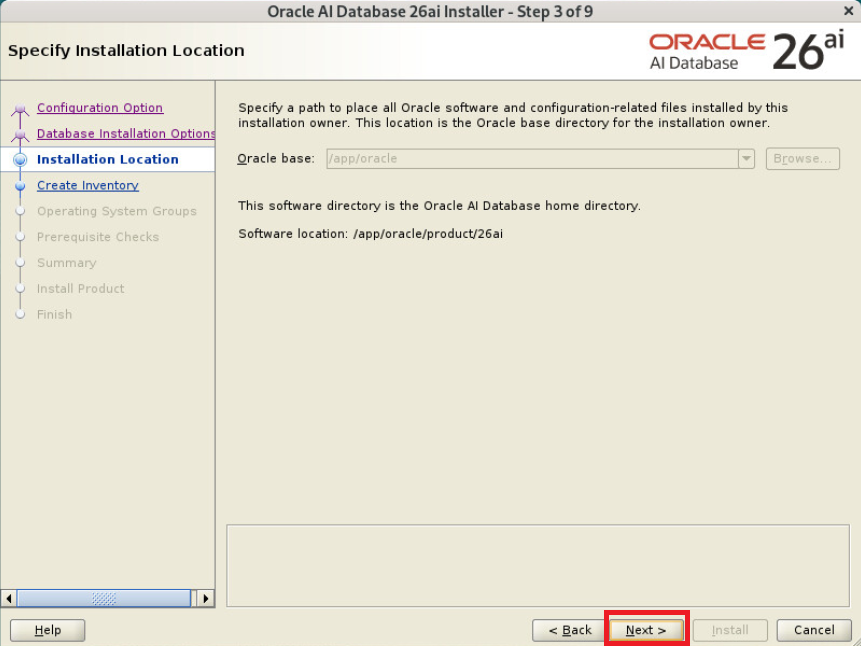The width and height of the screenshot is (861, 646).
Task: Click the Finish step
Action: 54,314
